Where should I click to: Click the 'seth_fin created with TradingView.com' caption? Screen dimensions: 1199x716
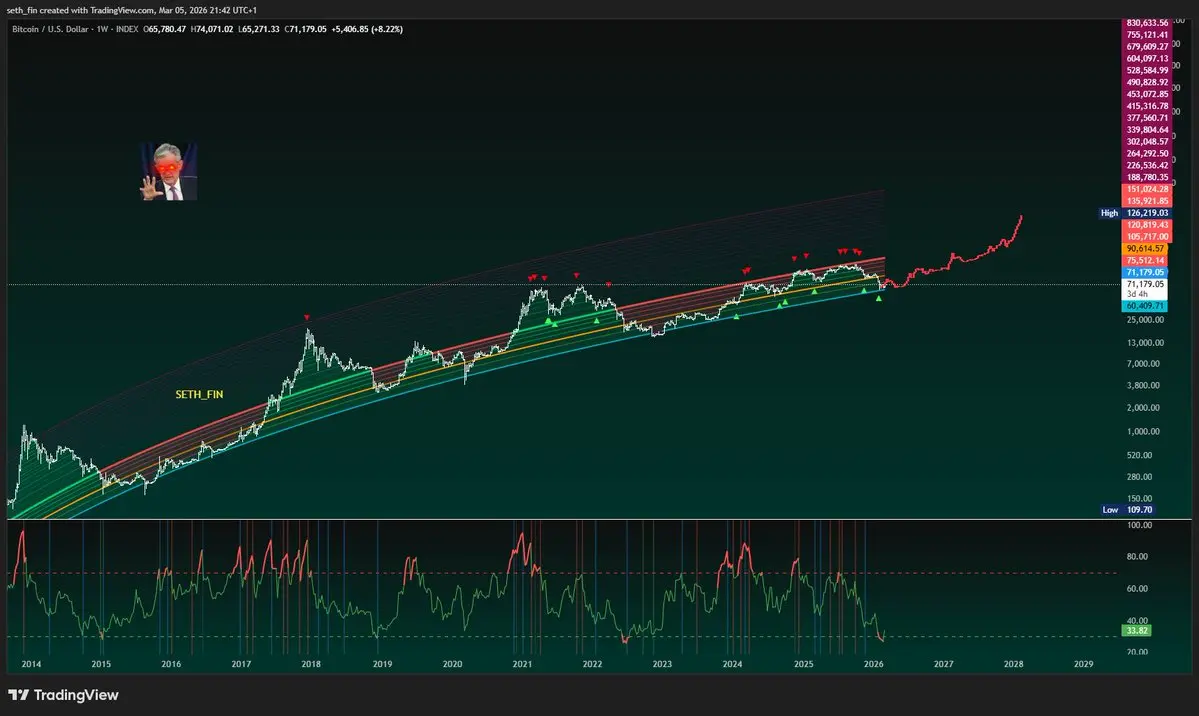[x=80, y=10]
